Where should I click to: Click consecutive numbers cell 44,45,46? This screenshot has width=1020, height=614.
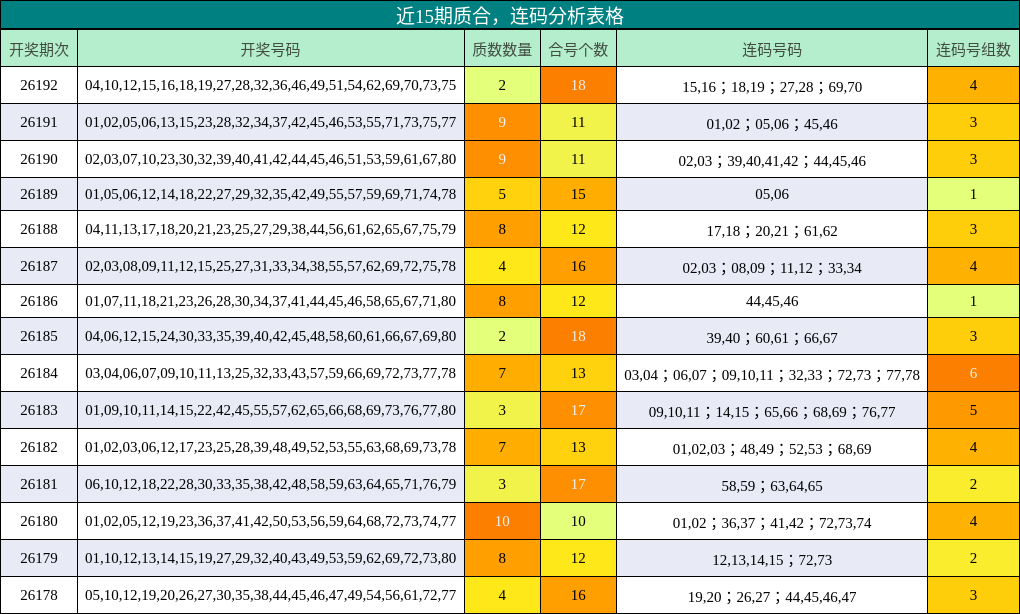(x=772, y=302)
